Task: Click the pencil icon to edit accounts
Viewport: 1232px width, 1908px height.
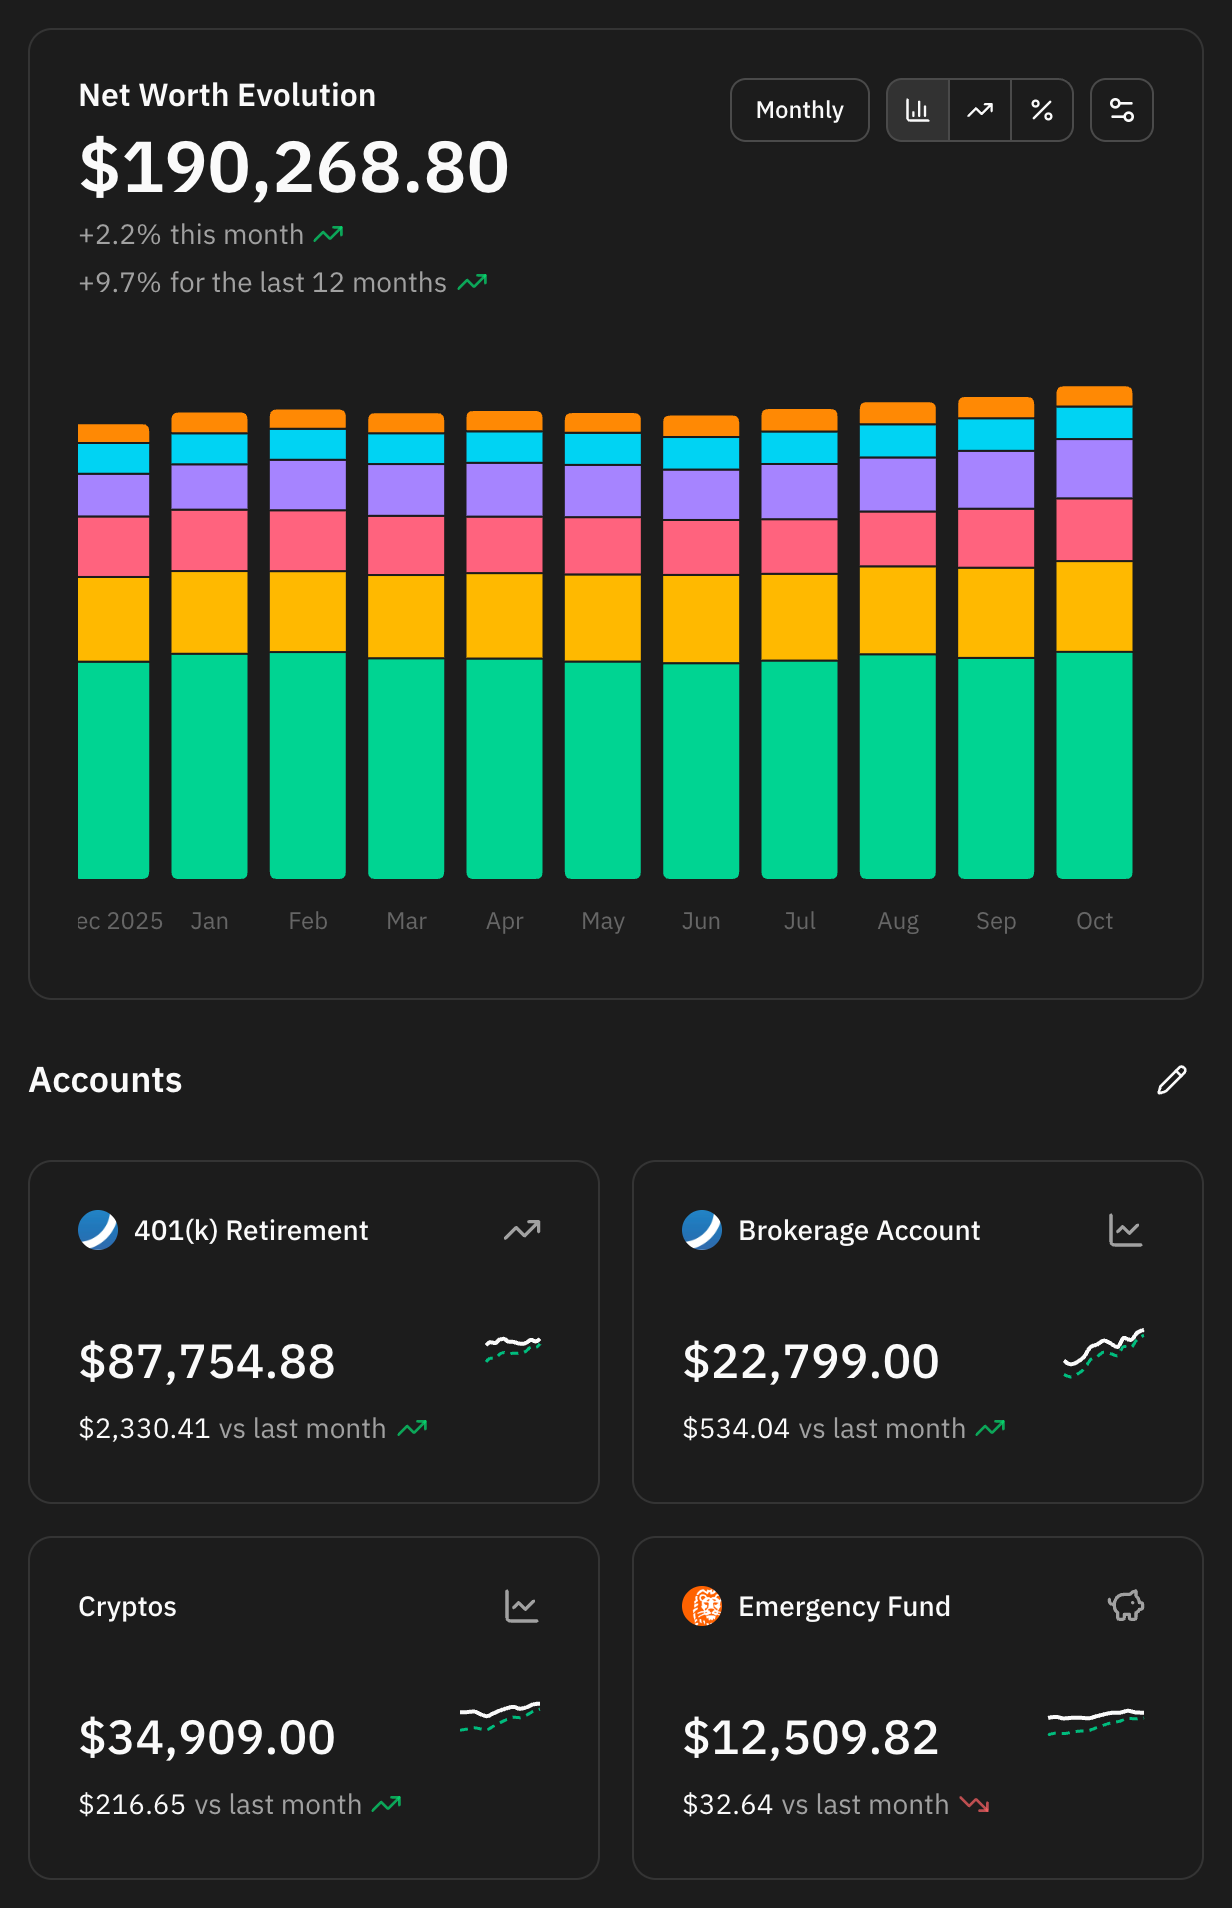Action: tap(1172, 1080)
